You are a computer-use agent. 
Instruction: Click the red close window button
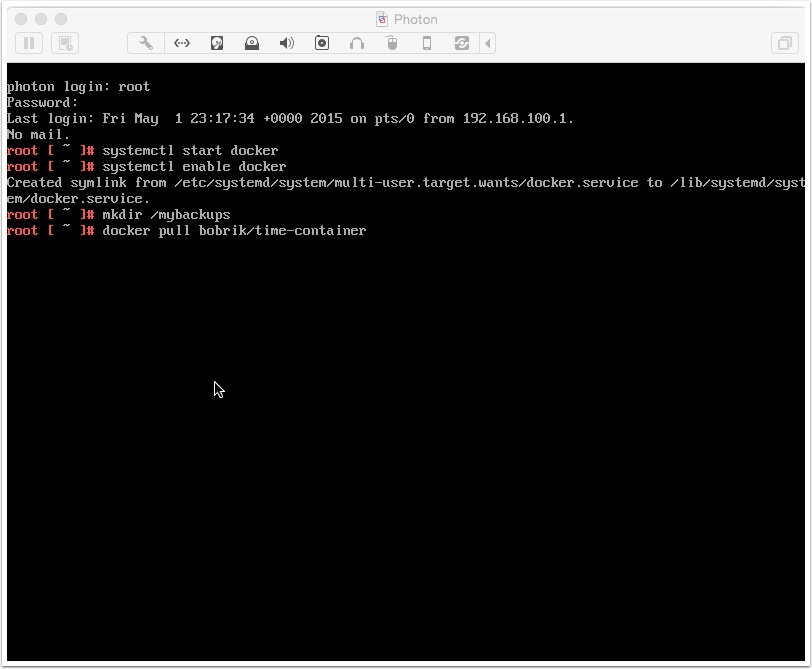pyautogui.click(x=21, y=19)
